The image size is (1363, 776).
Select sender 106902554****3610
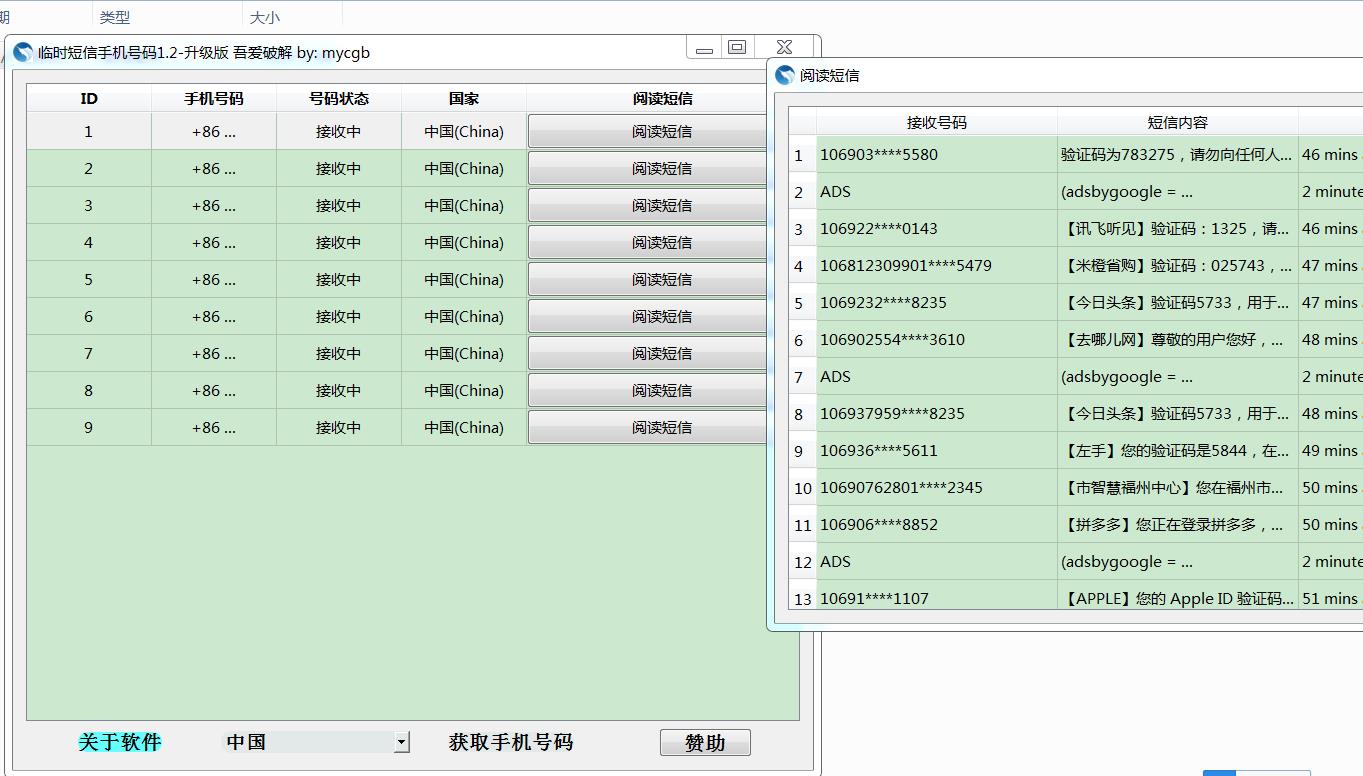pos(937,340)
